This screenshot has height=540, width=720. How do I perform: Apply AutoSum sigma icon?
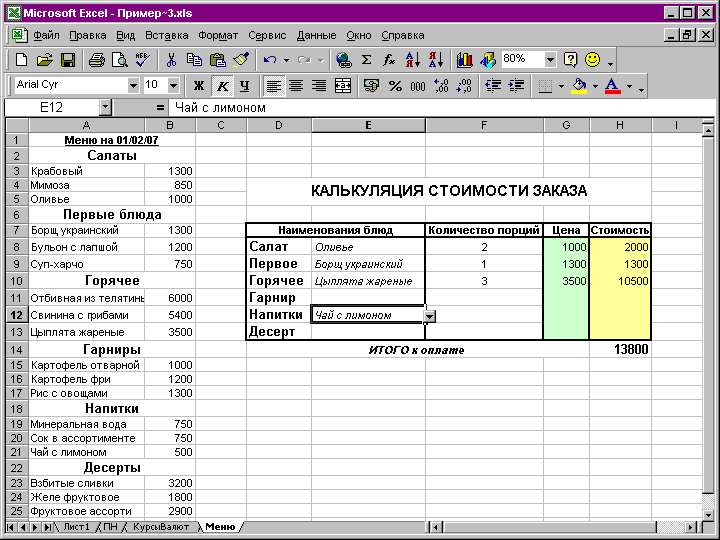tap(366, 60)
